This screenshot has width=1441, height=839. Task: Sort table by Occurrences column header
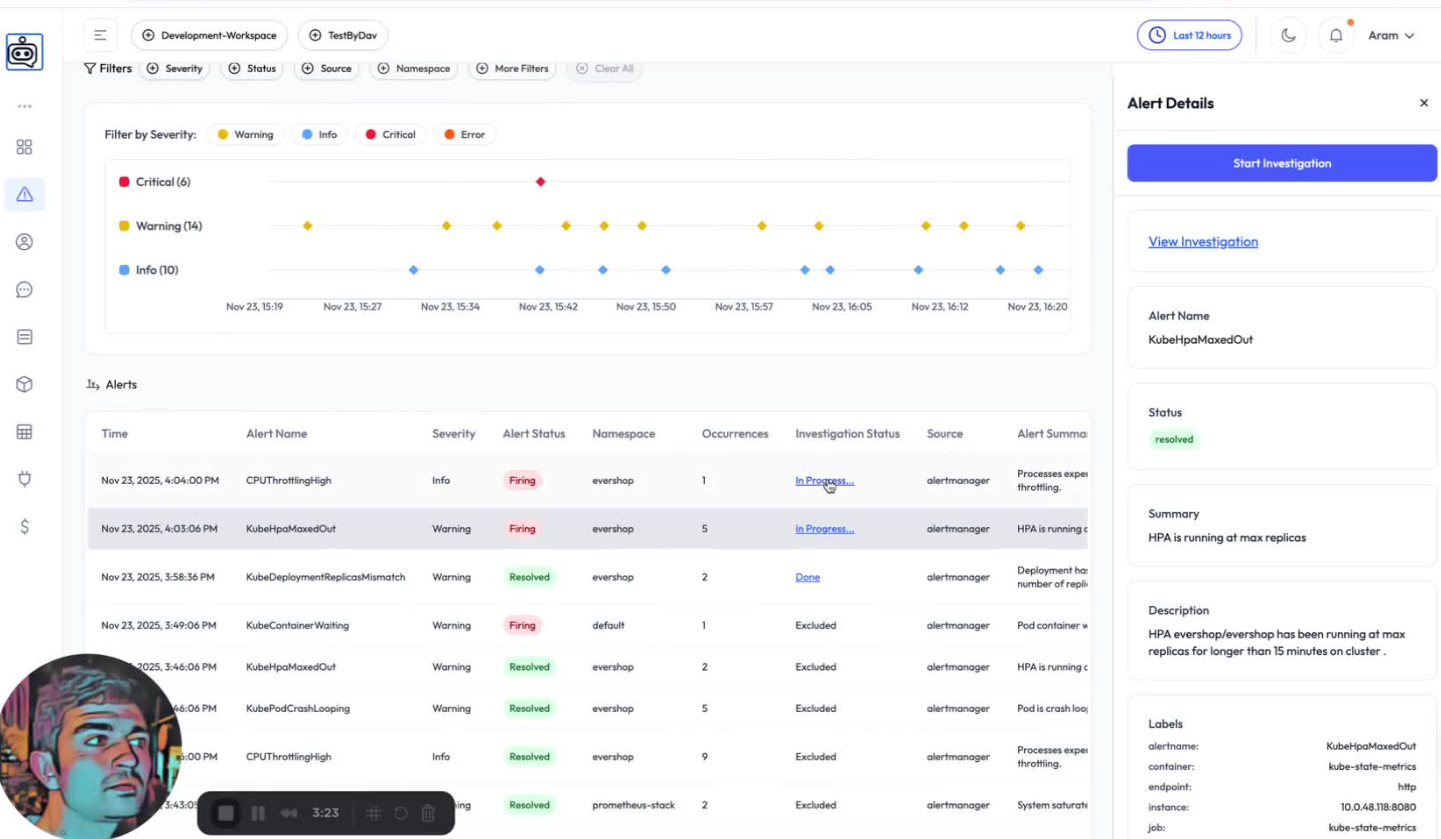734,434
